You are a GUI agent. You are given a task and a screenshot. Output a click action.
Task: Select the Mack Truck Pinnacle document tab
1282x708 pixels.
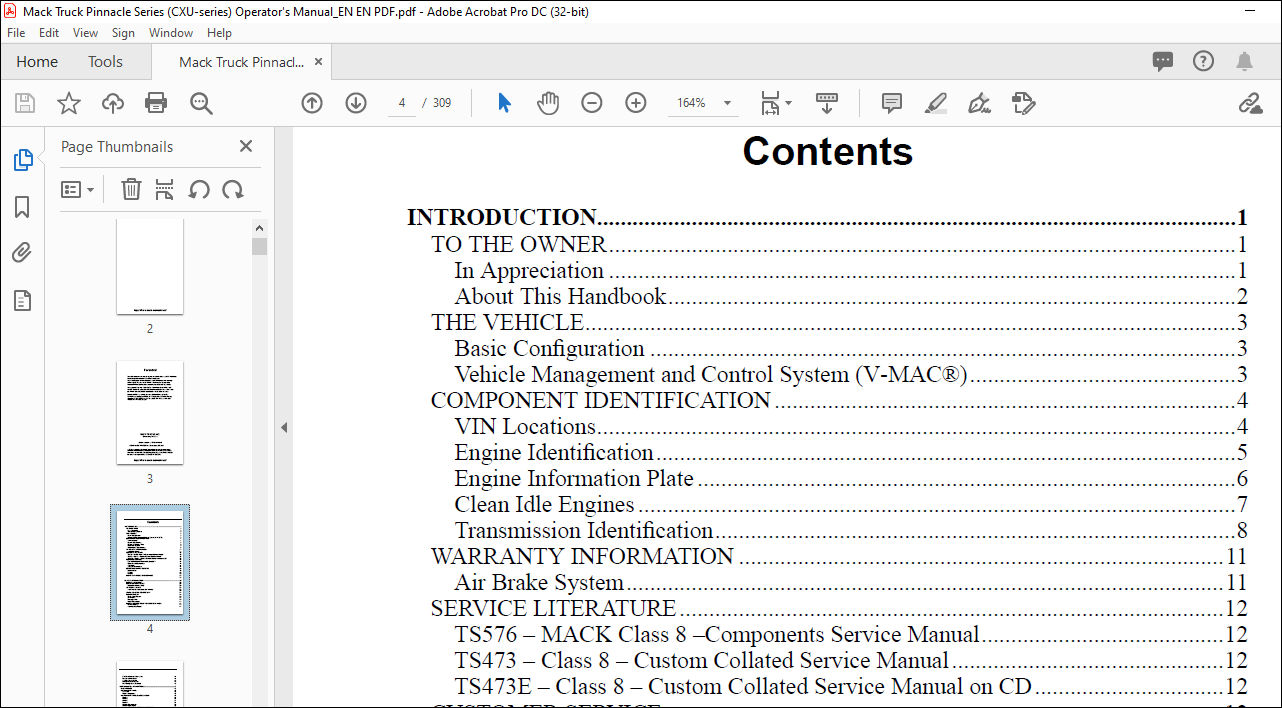pyautogui.click(x=241, y=62)
